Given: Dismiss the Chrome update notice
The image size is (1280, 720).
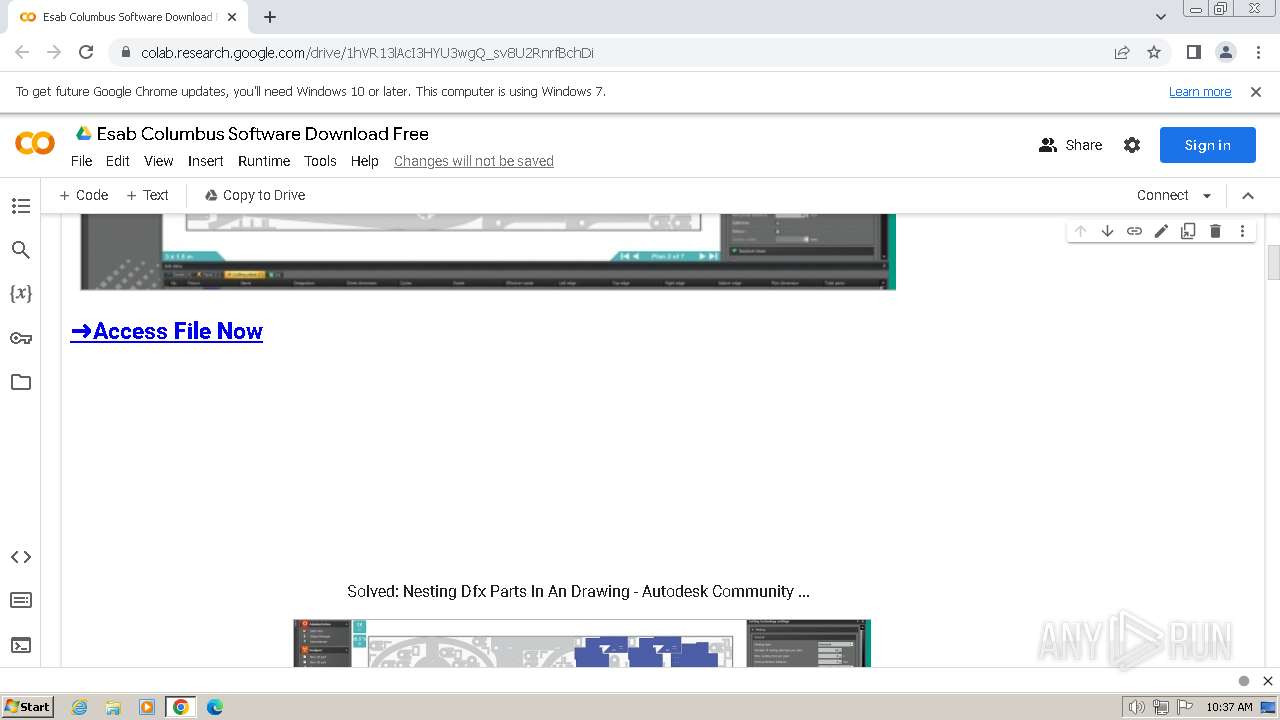Looking at the screenshot, I should click(1256, 91).
